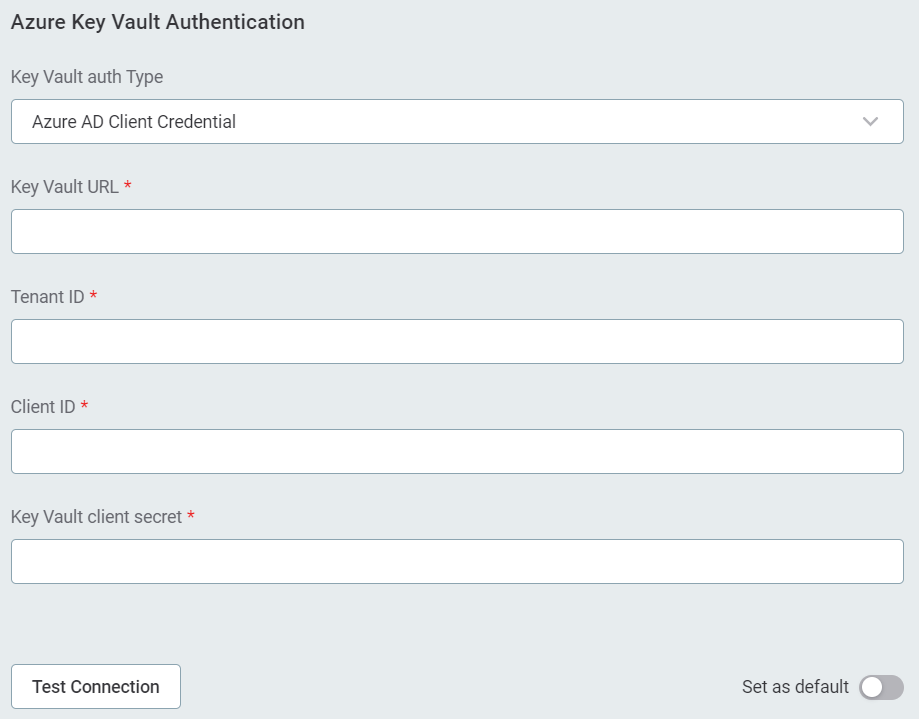
Task: Focus the Key Vault URL input field
Action: pyautogui.click(x=457, y=232)
